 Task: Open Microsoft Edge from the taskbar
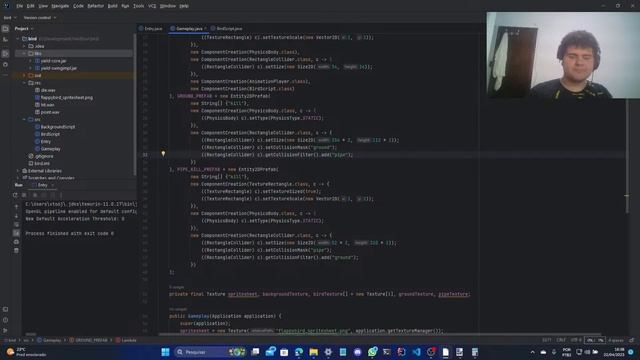pos(299,352)
